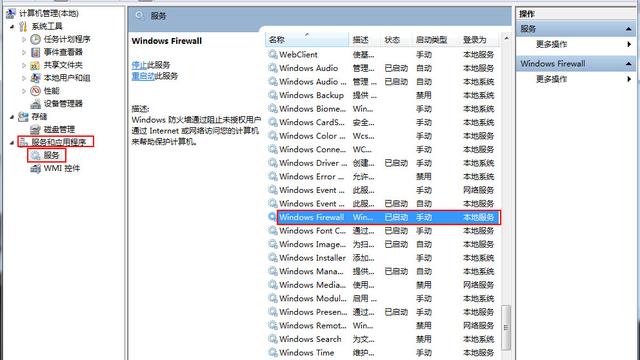This screenshot has width=640, height=360.
Task: Collapse Windows Firewall section in 操作 pane
Action: [628, 64]
